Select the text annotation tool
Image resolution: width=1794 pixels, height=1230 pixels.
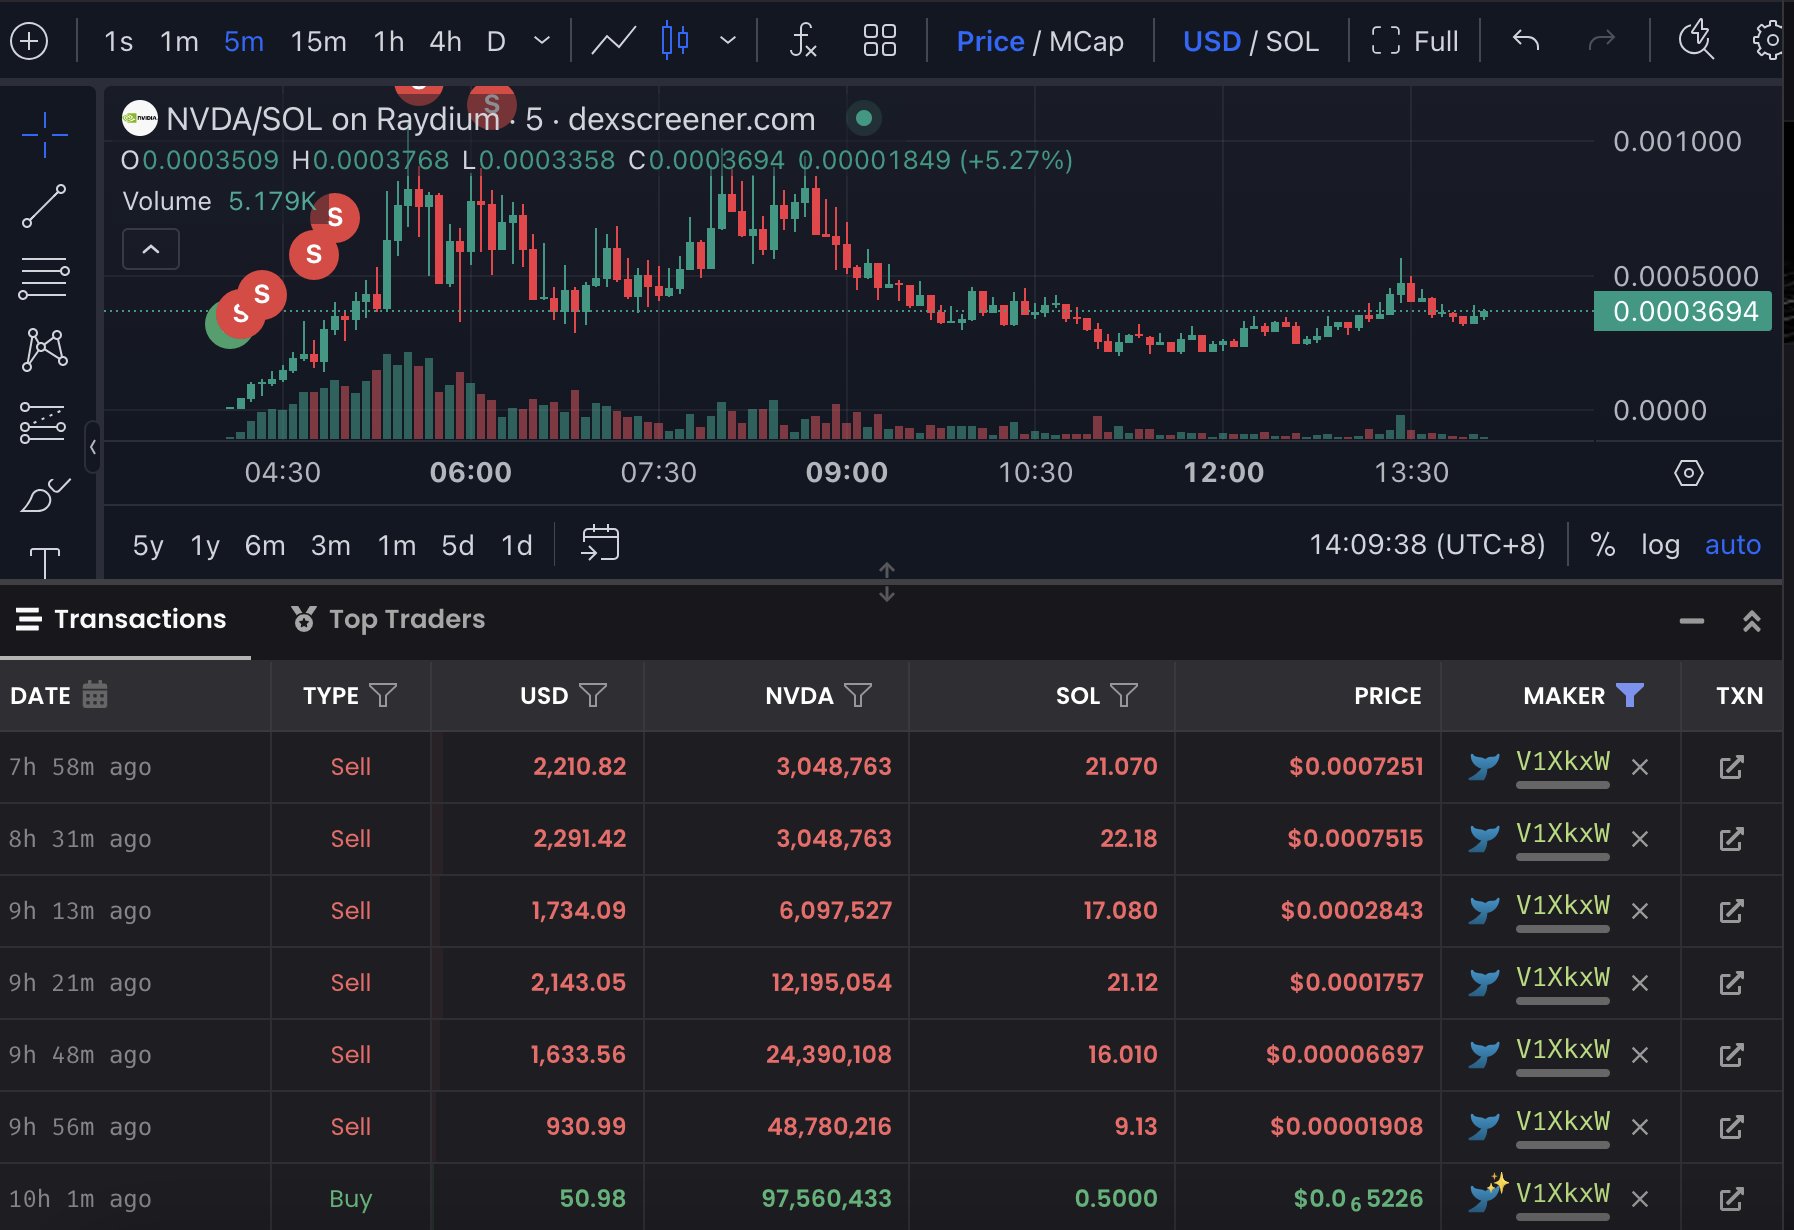coord(45,562)
